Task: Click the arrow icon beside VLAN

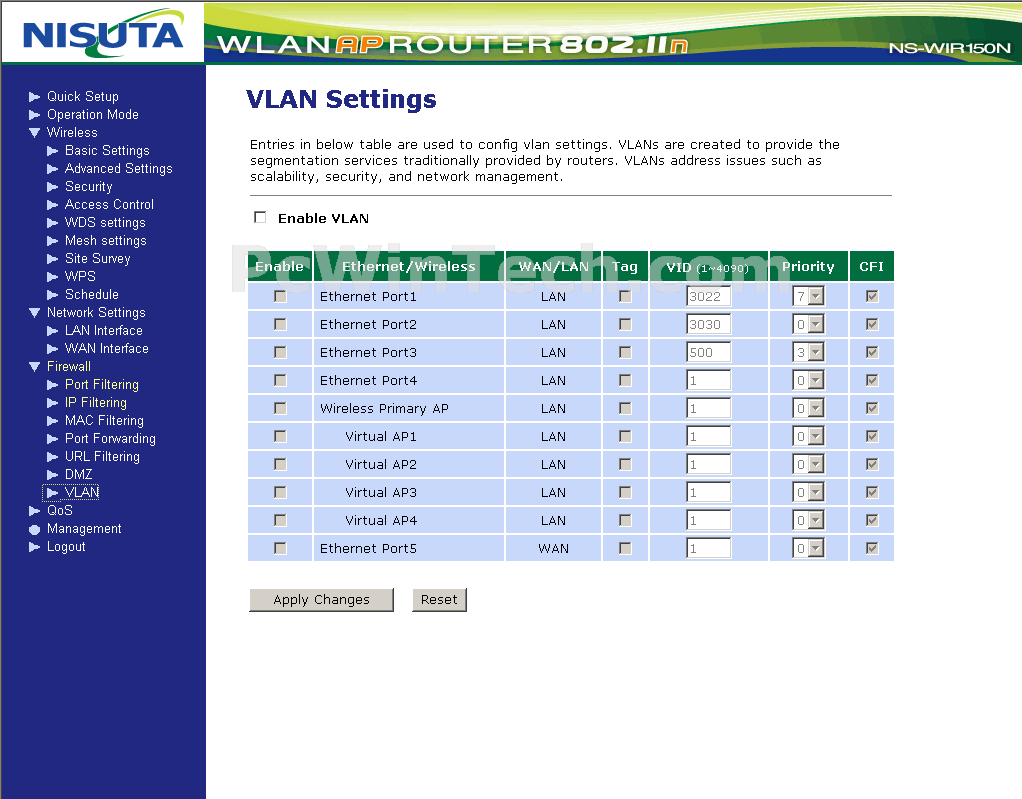Action: coord(53,493)
